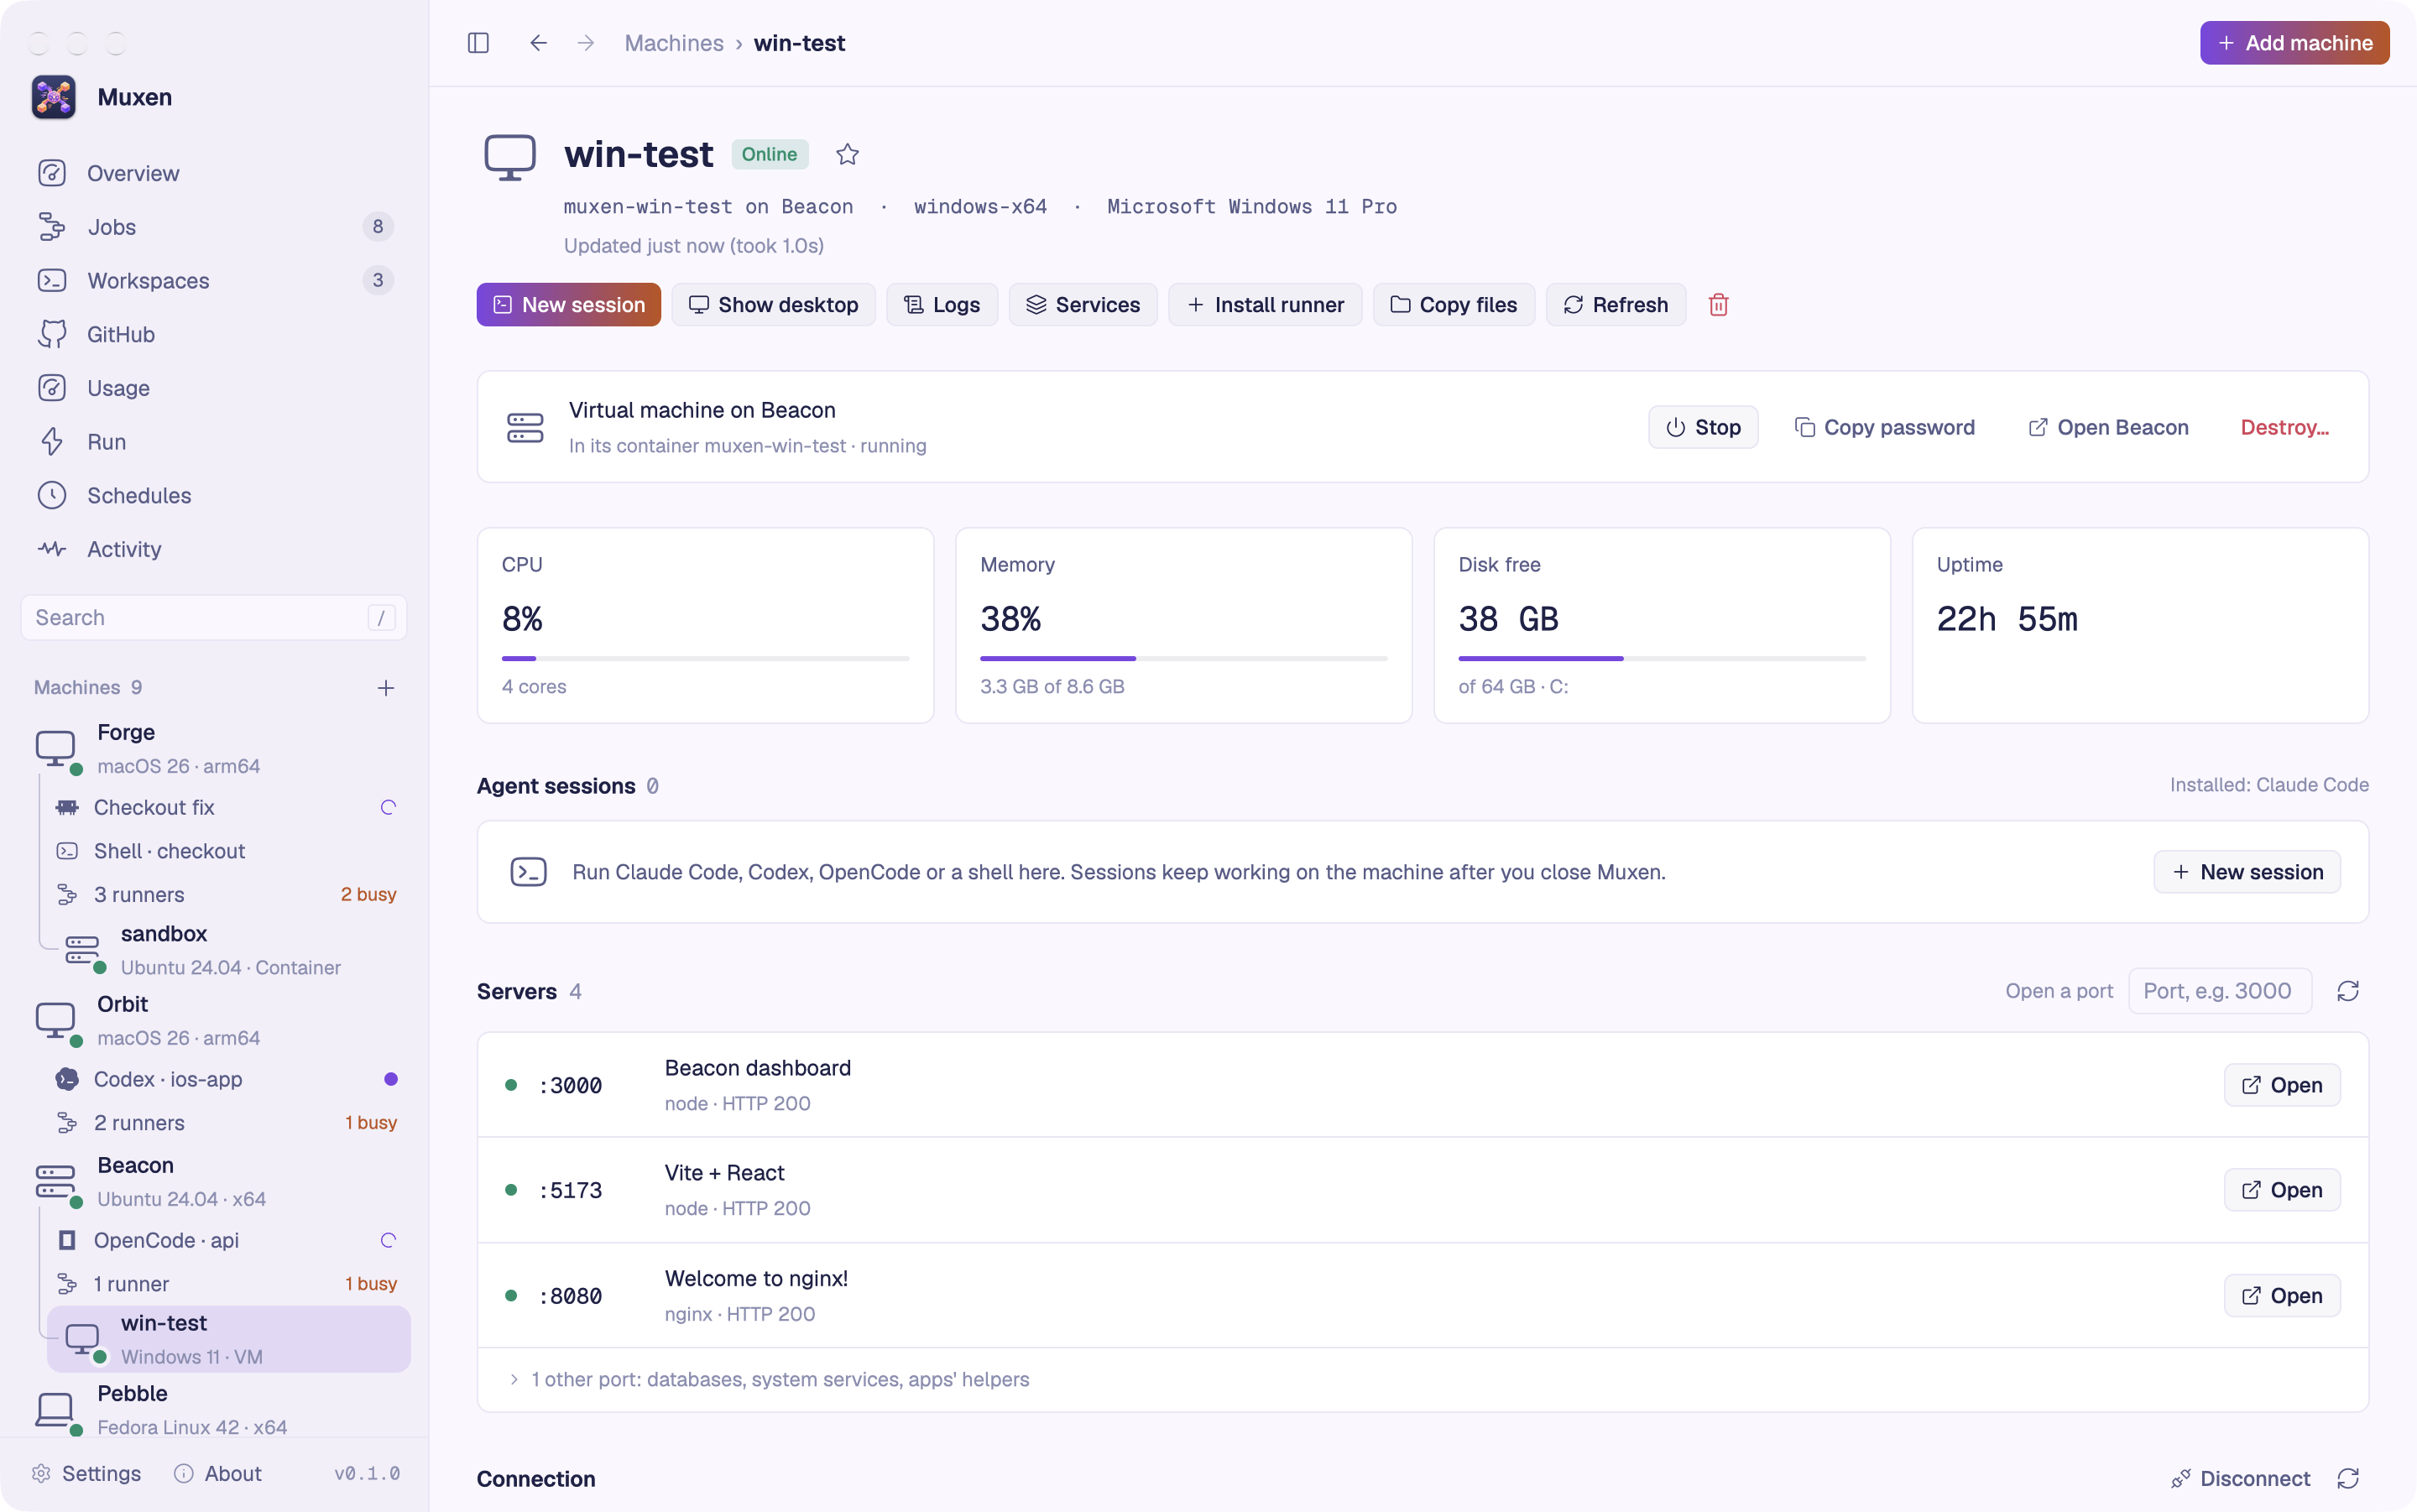Open Schedules in the sidebar
The width and height of the screenshot is (2417, 1512).
(214, 495)
